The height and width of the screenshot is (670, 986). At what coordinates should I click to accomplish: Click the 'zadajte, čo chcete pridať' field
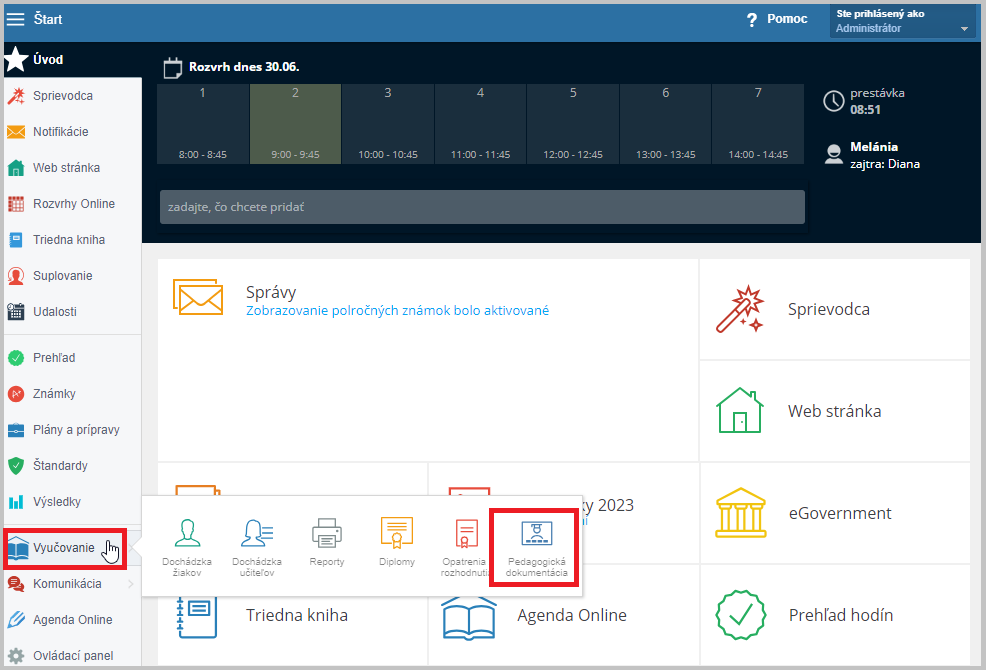click(481, 207)
